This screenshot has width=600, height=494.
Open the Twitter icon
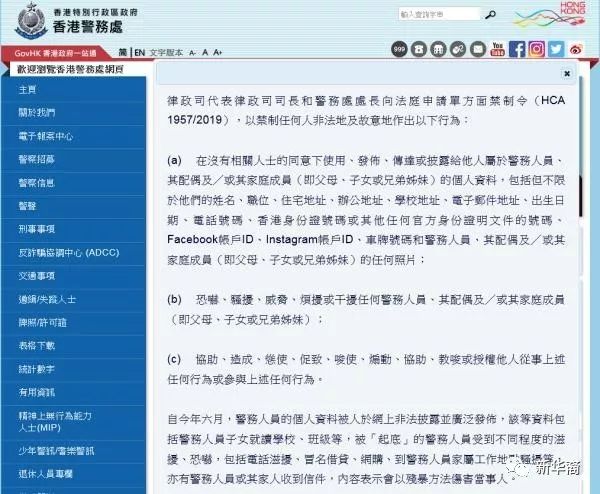click(556, 49)
